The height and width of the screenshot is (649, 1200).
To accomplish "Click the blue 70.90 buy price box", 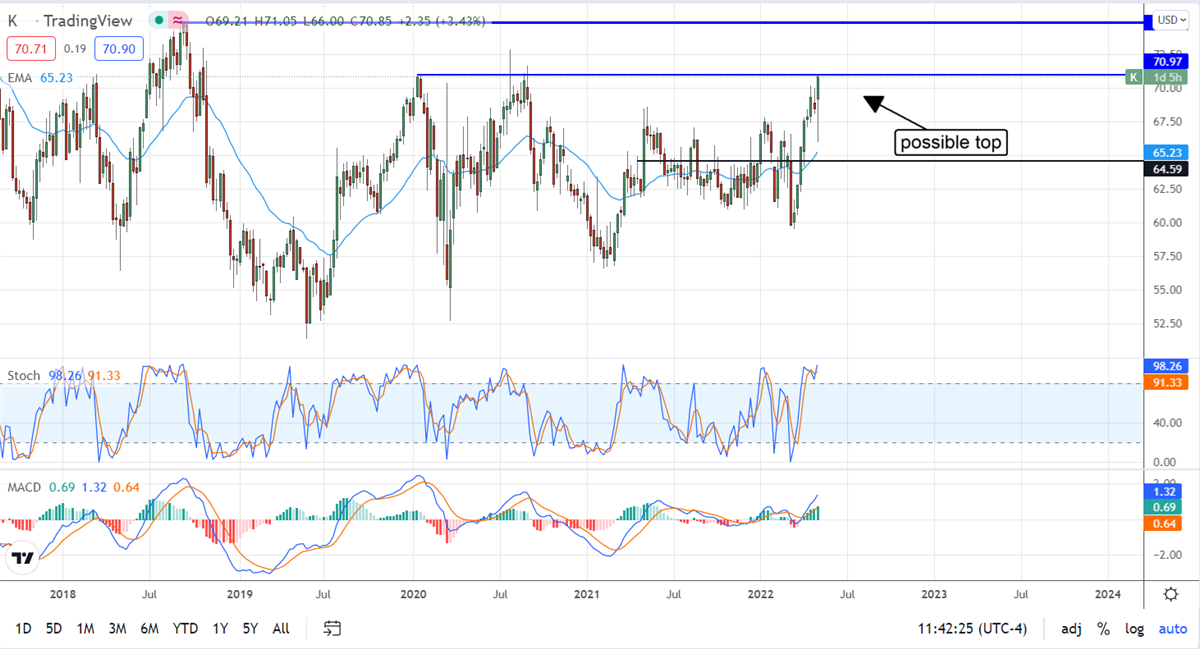I will click(117, 47).
